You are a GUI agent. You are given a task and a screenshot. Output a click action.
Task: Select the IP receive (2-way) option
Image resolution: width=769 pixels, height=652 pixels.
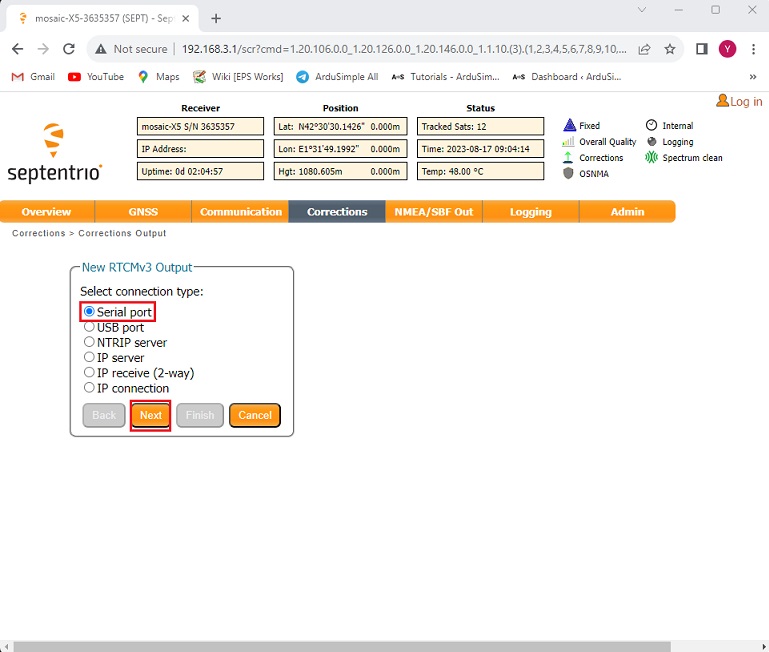point(89,373)
